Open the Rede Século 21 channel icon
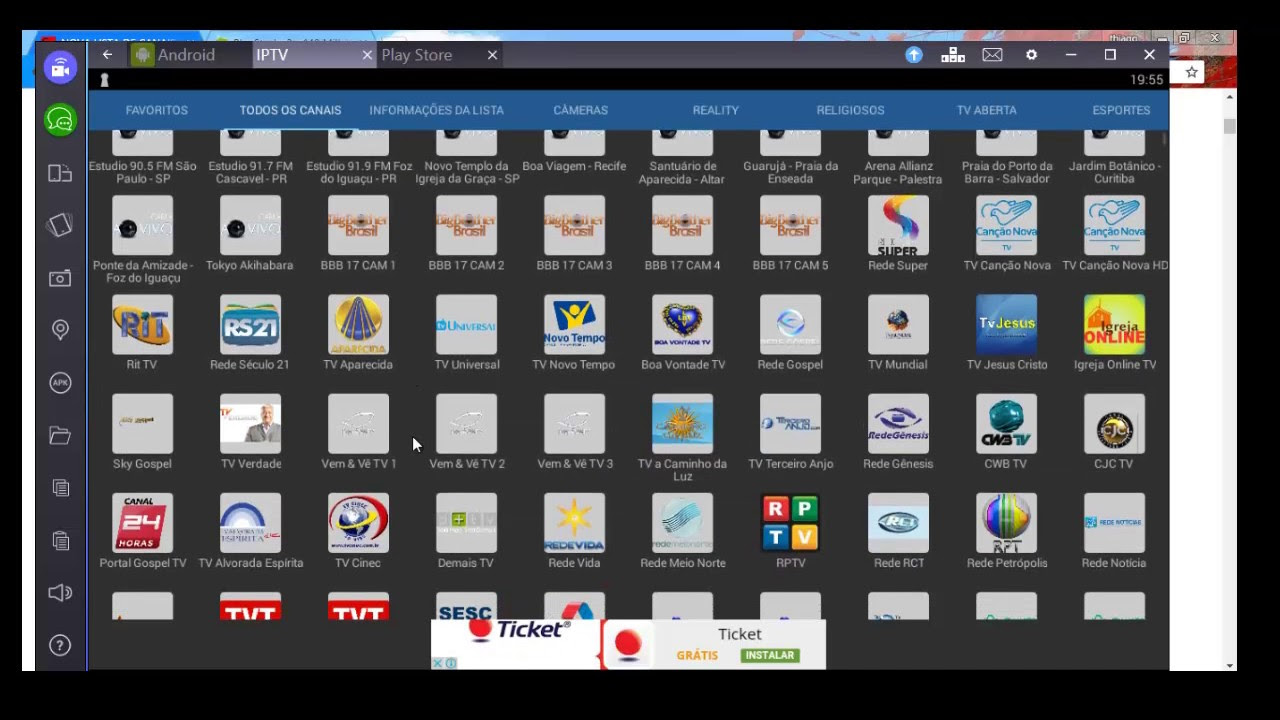Image resolution: width=1280 pixels, height=720 pixels. tap(250, 325)
